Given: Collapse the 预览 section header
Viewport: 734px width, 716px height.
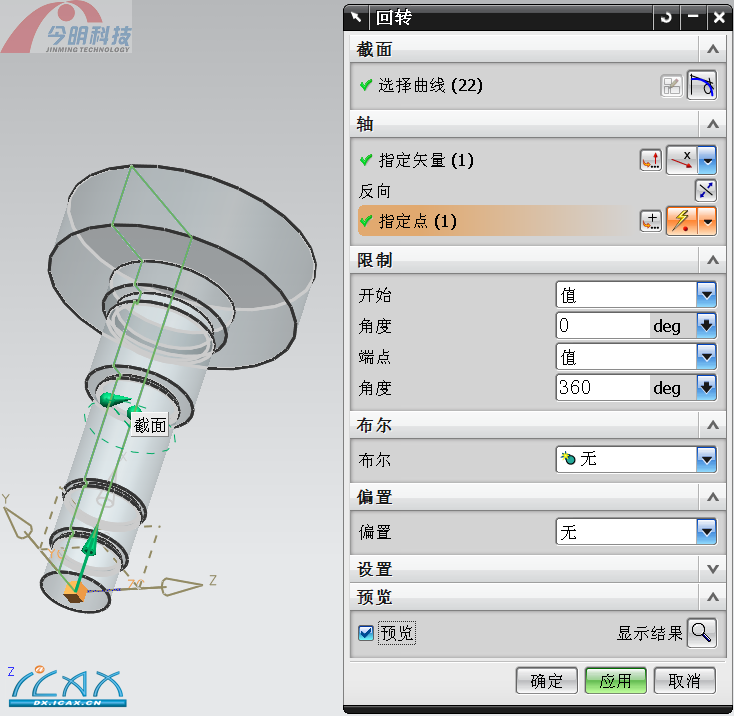Looking at the screenshot, I should pyautogui.click(x=712, y=597).
